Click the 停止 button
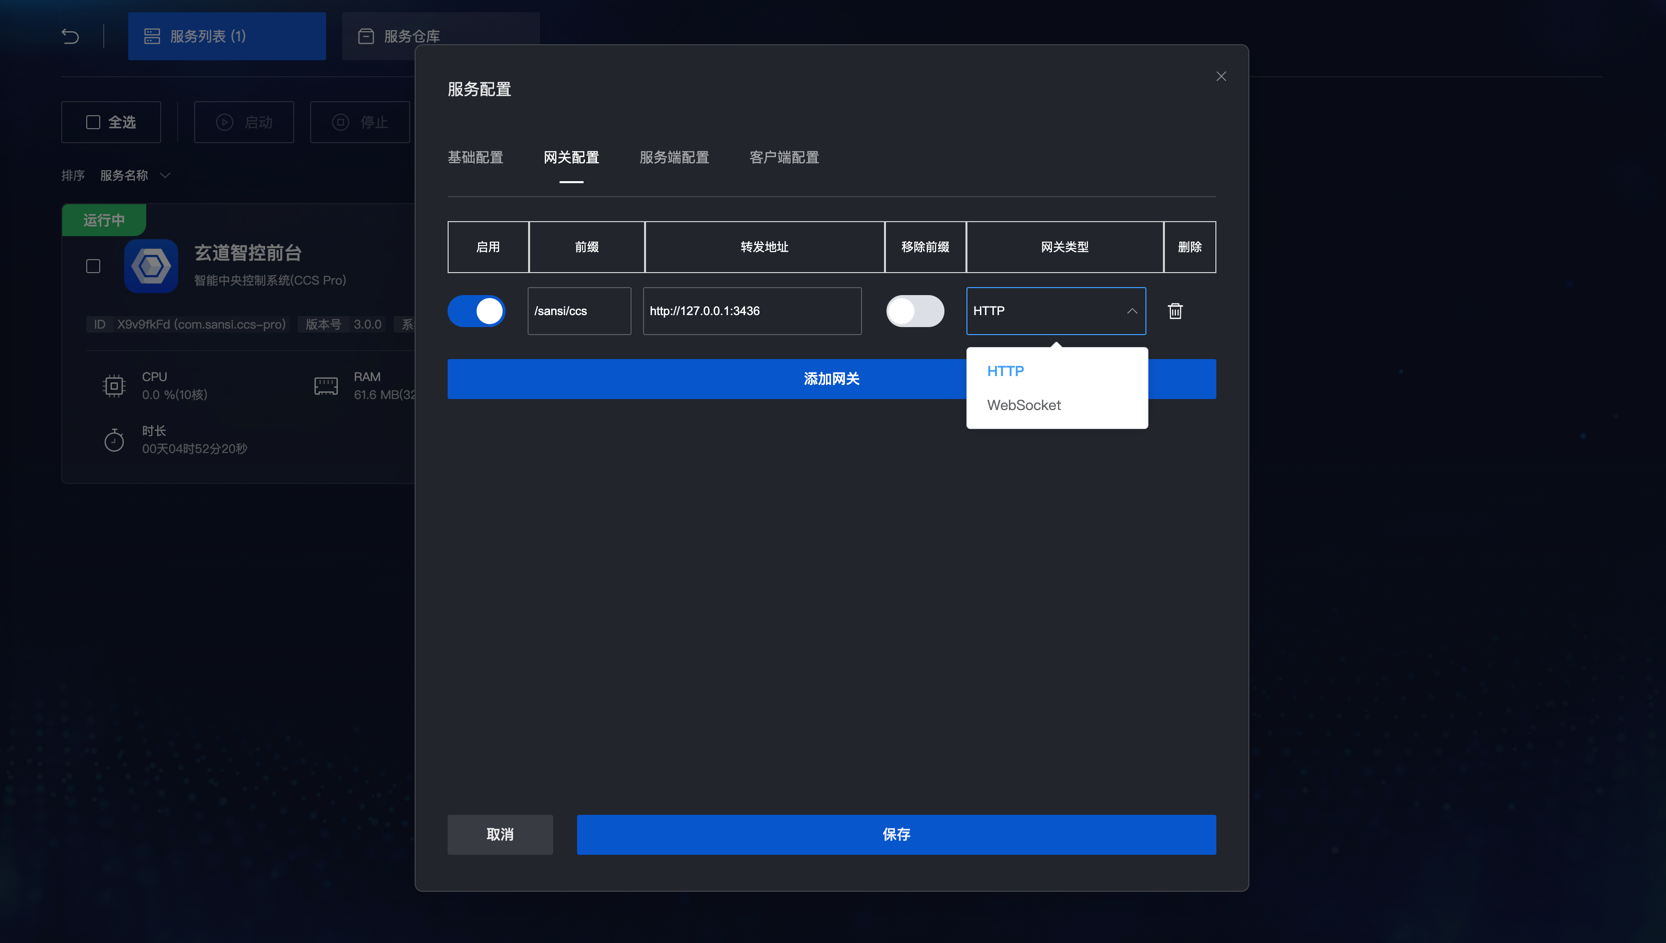Screen dimensions: 1666x943 [360, 122]
